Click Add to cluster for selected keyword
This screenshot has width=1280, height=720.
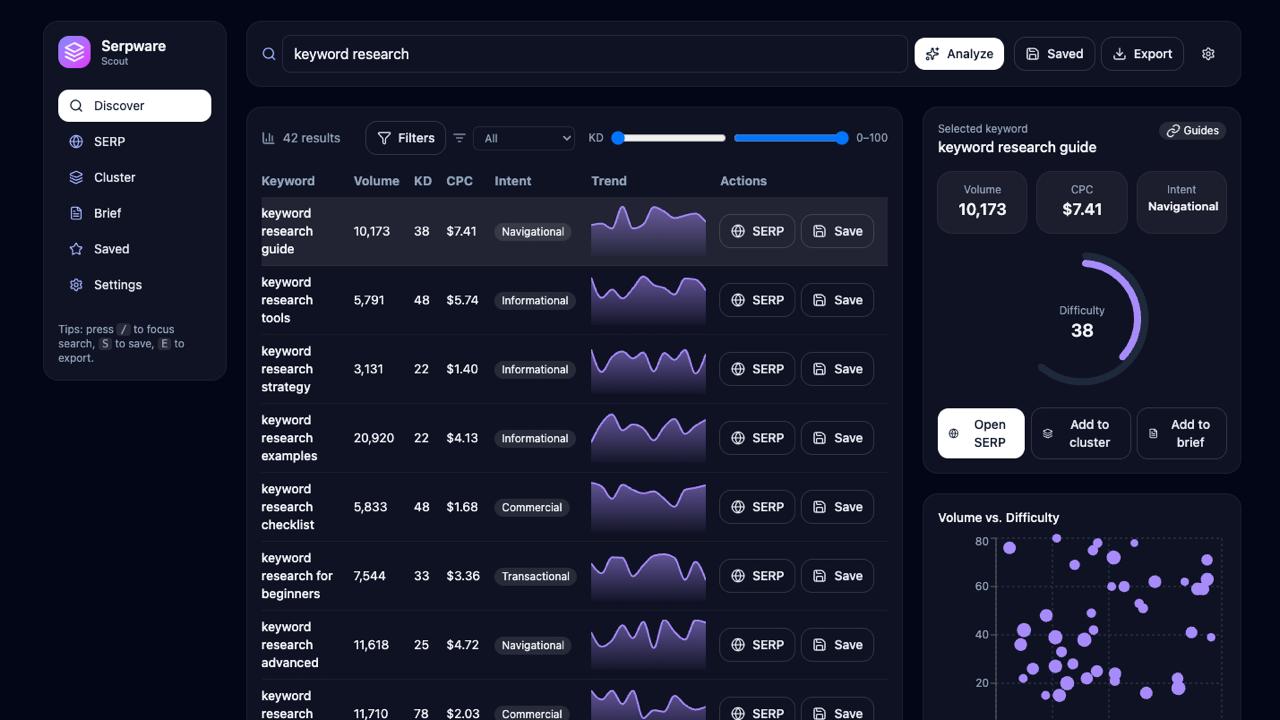[1080, 433]
